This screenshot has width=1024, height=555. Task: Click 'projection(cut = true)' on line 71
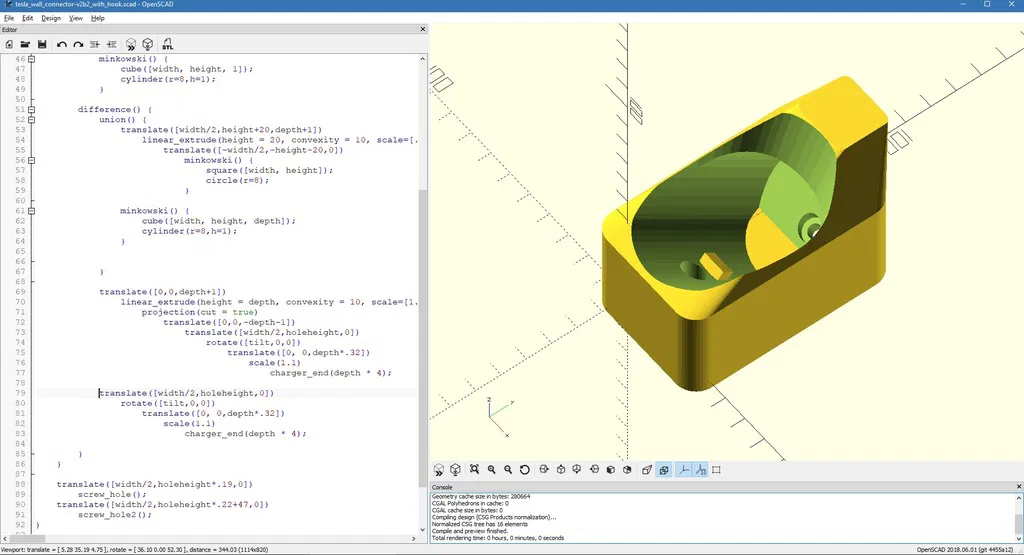point(199,312)
